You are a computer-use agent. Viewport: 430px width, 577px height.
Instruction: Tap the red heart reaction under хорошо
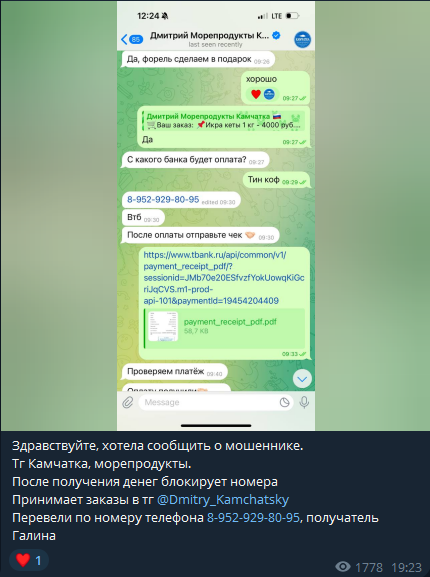(256, 94)
